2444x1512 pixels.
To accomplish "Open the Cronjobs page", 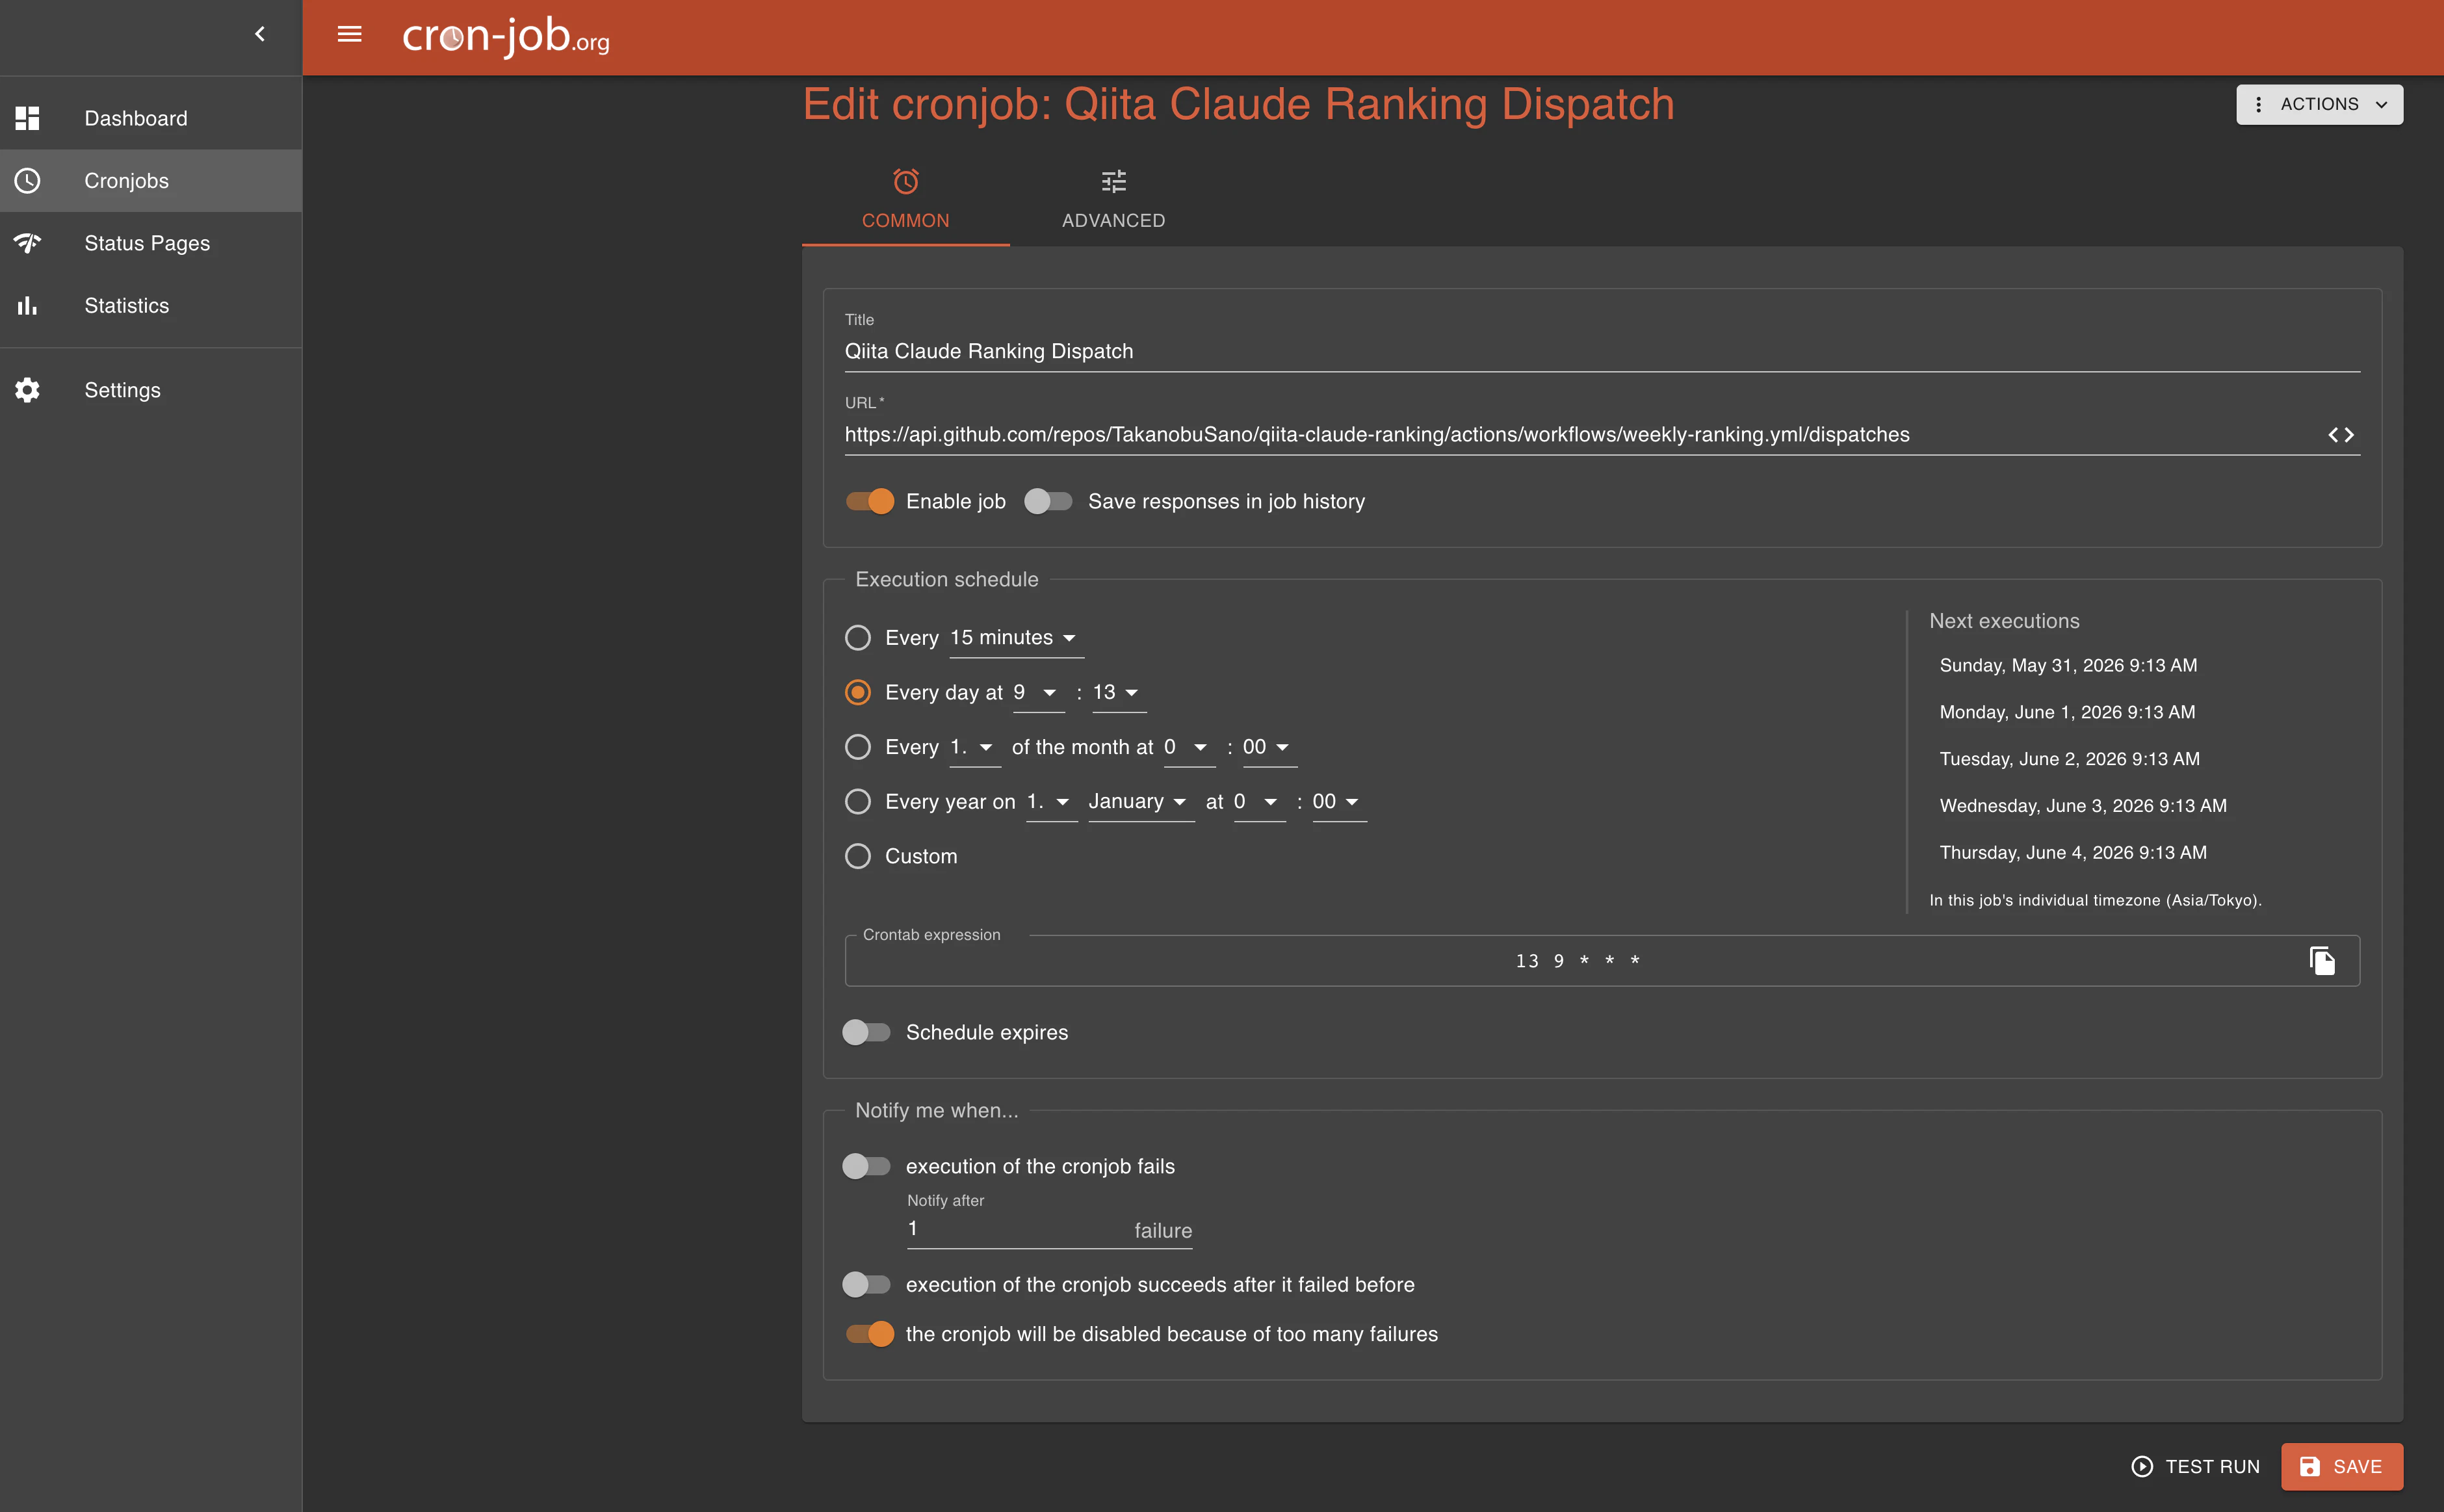I will click(x=151, y=181).
